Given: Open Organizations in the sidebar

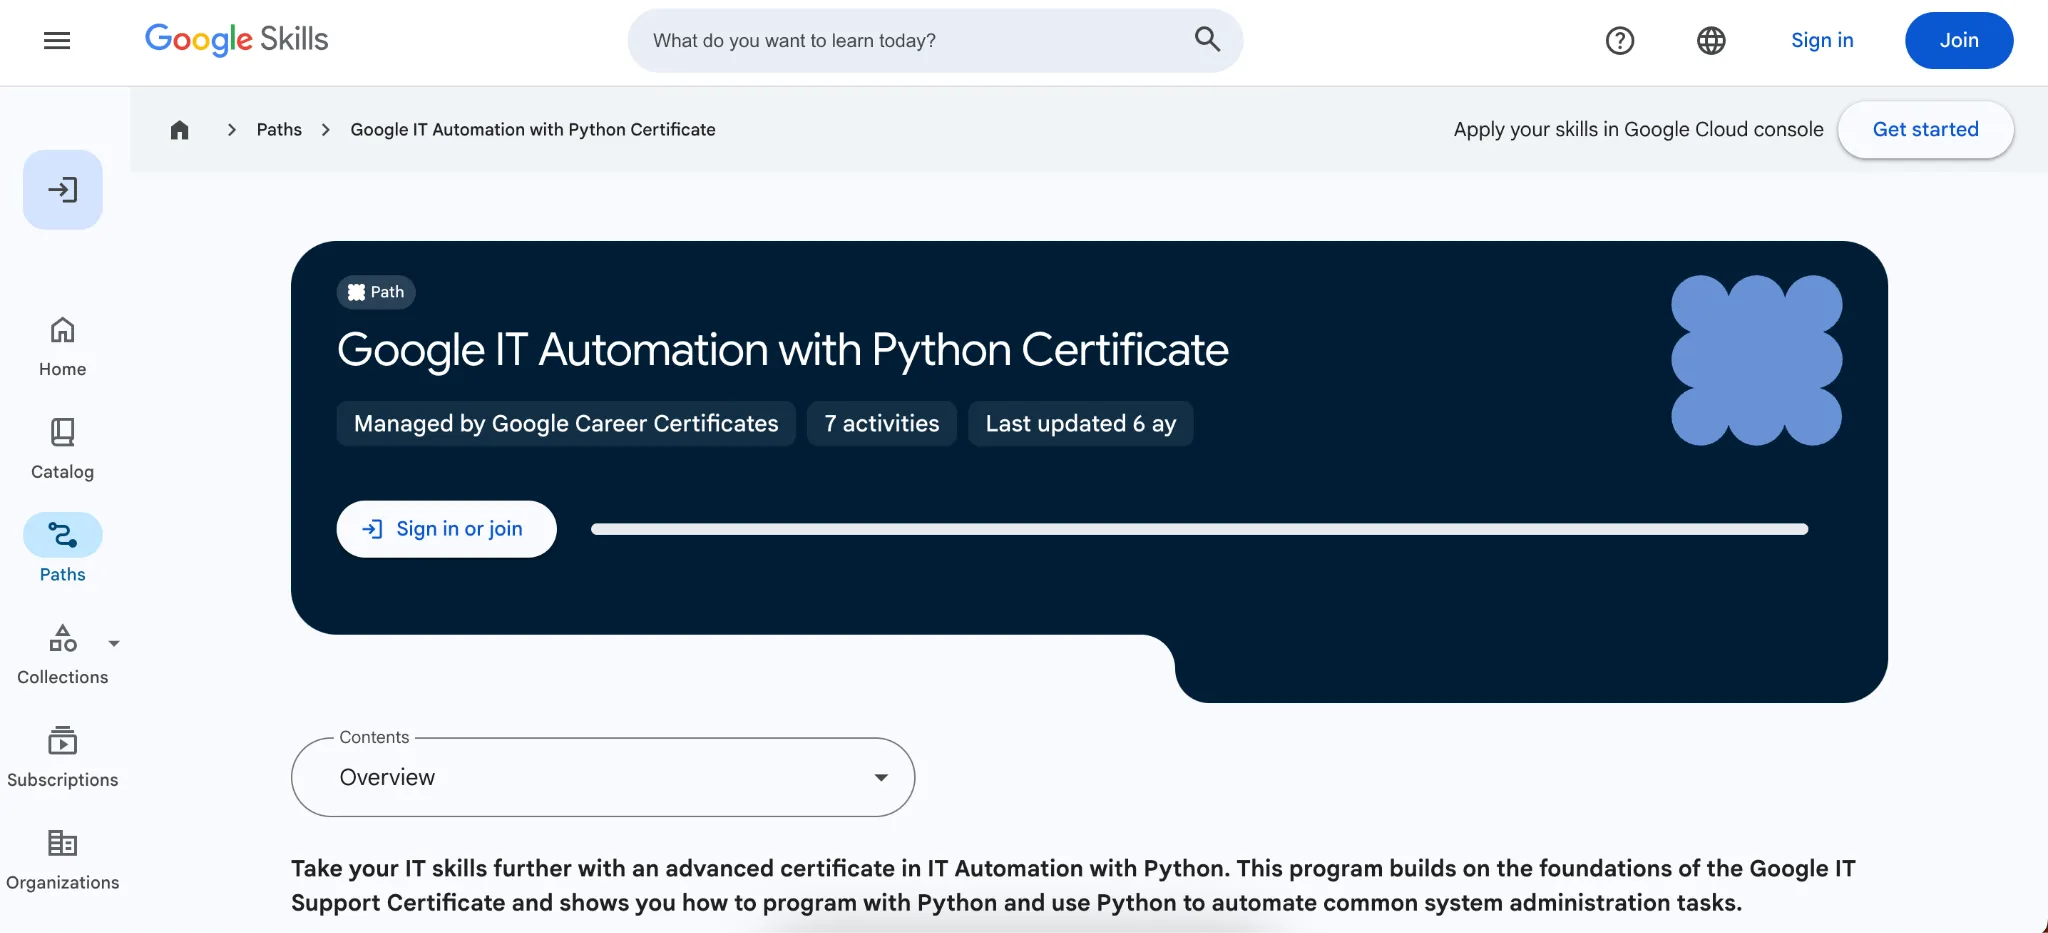Looking at the screenshot, I should (62, 860).
